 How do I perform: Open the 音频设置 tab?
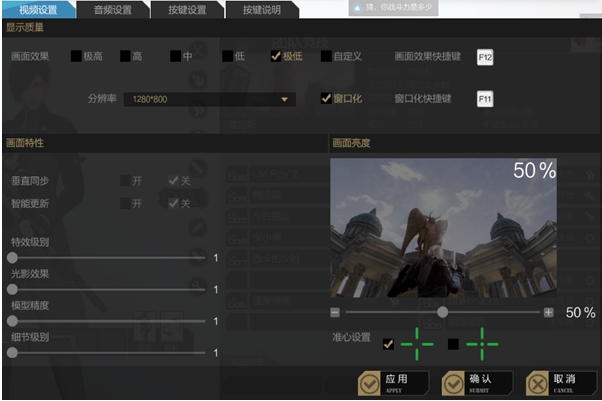[x=113, y=10]
